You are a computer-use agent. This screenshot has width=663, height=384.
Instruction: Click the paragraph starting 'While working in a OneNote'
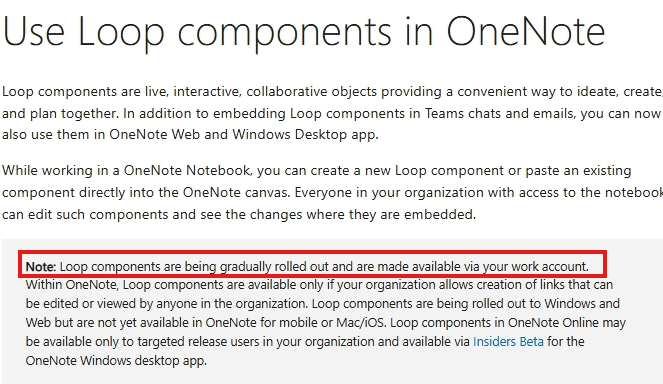(332, 192)
